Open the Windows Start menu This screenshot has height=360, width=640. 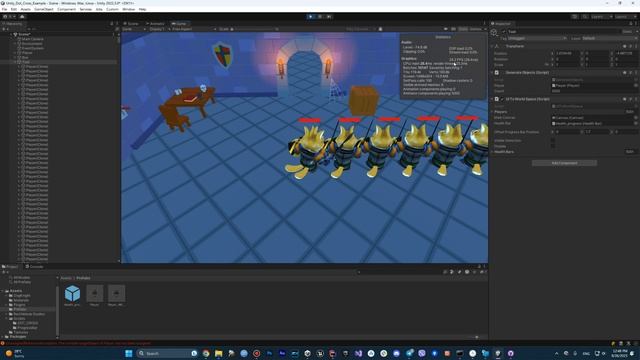129,353
